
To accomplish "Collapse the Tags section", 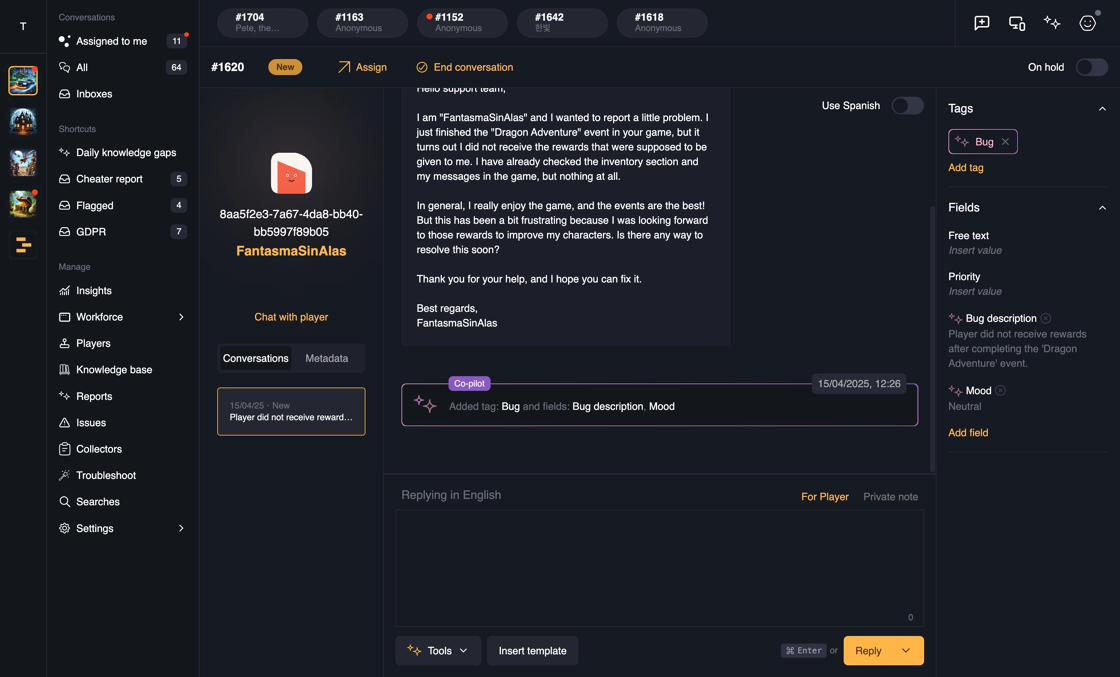I will tap(1102, 108).
